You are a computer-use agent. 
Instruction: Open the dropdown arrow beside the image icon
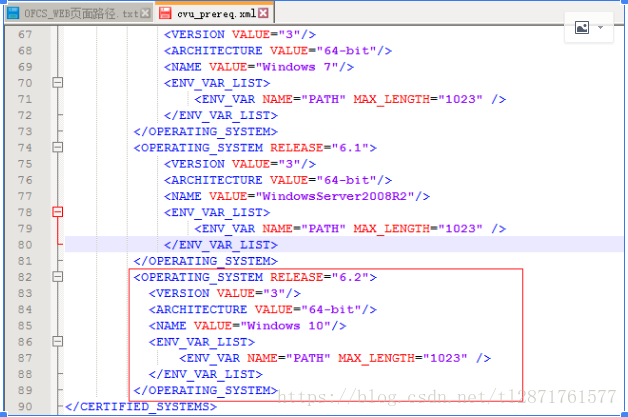coord(600,28)
